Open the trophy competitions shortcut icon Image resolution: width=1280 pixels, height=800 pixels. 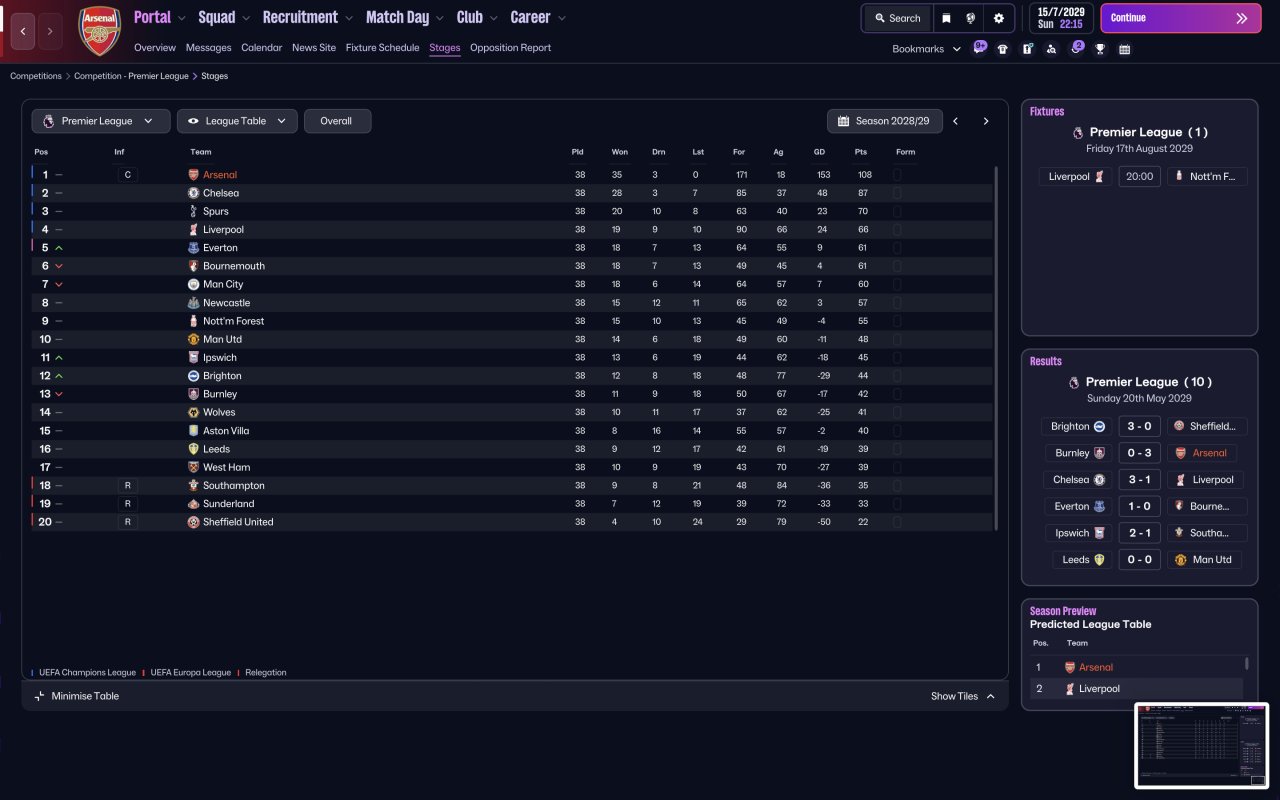tap(1100, 49)
